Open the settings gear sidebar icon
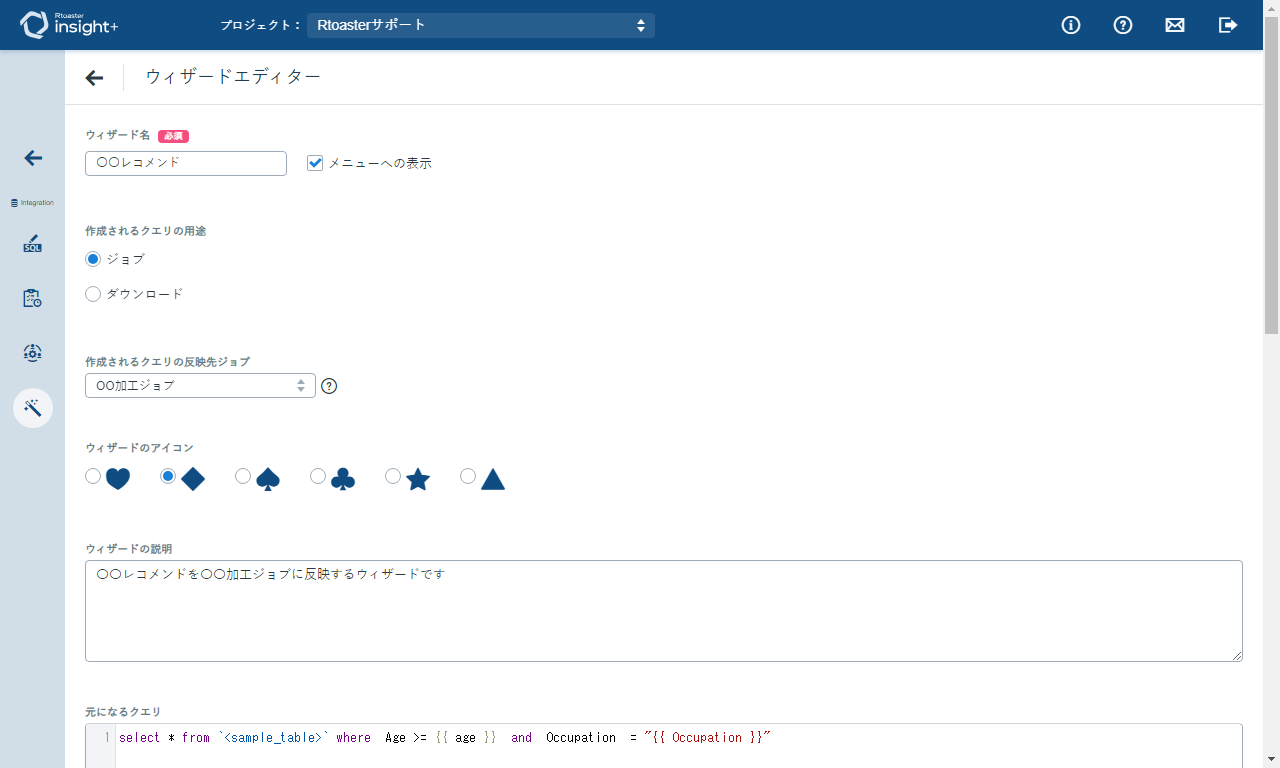The width and height of the screenshot is (1280, 768). click(32, 352)
